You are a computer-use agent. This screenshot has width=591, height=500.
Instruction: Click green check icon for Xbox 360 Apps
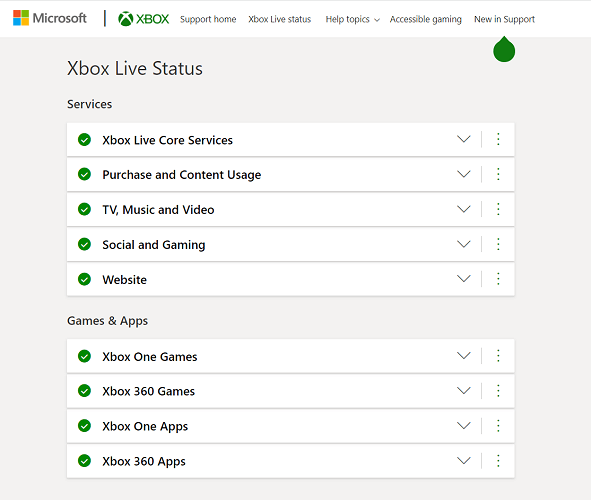point(84,461)
